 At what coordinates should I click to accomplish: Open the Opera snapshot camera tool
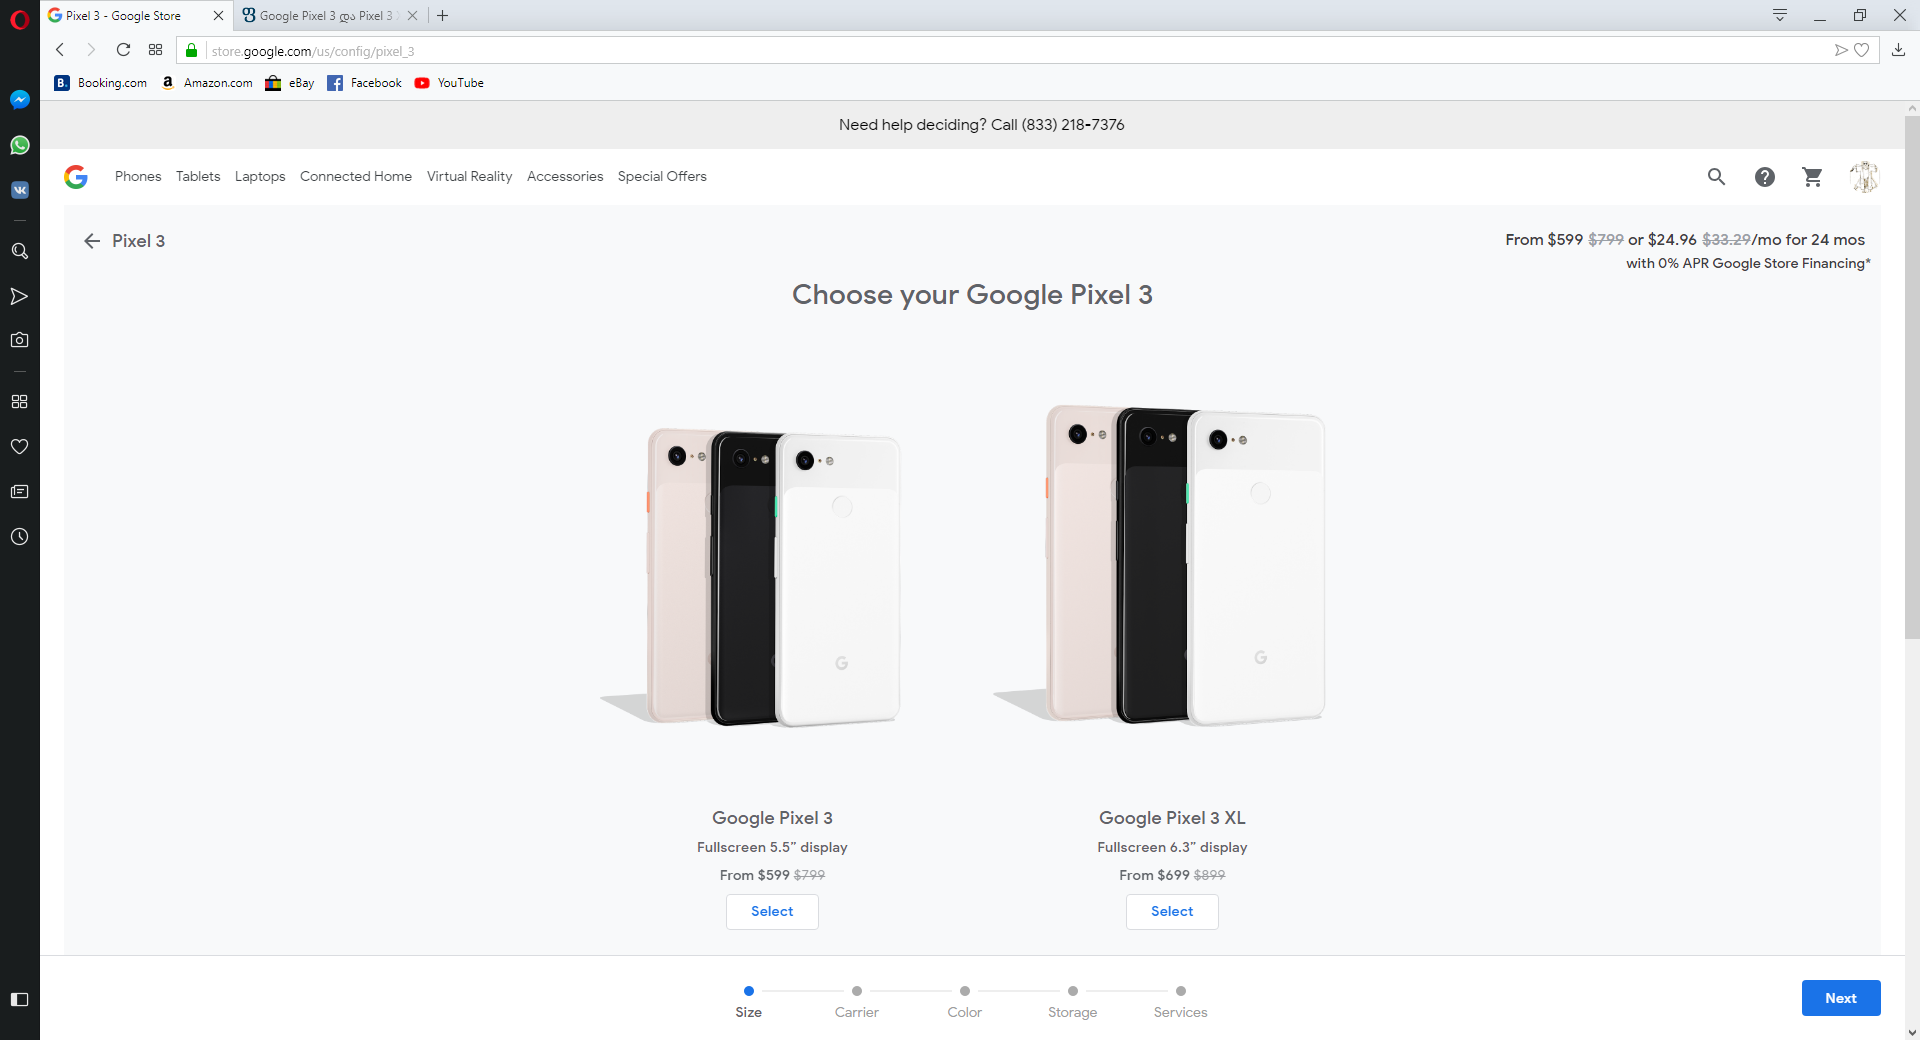click(x=19, y=340)
